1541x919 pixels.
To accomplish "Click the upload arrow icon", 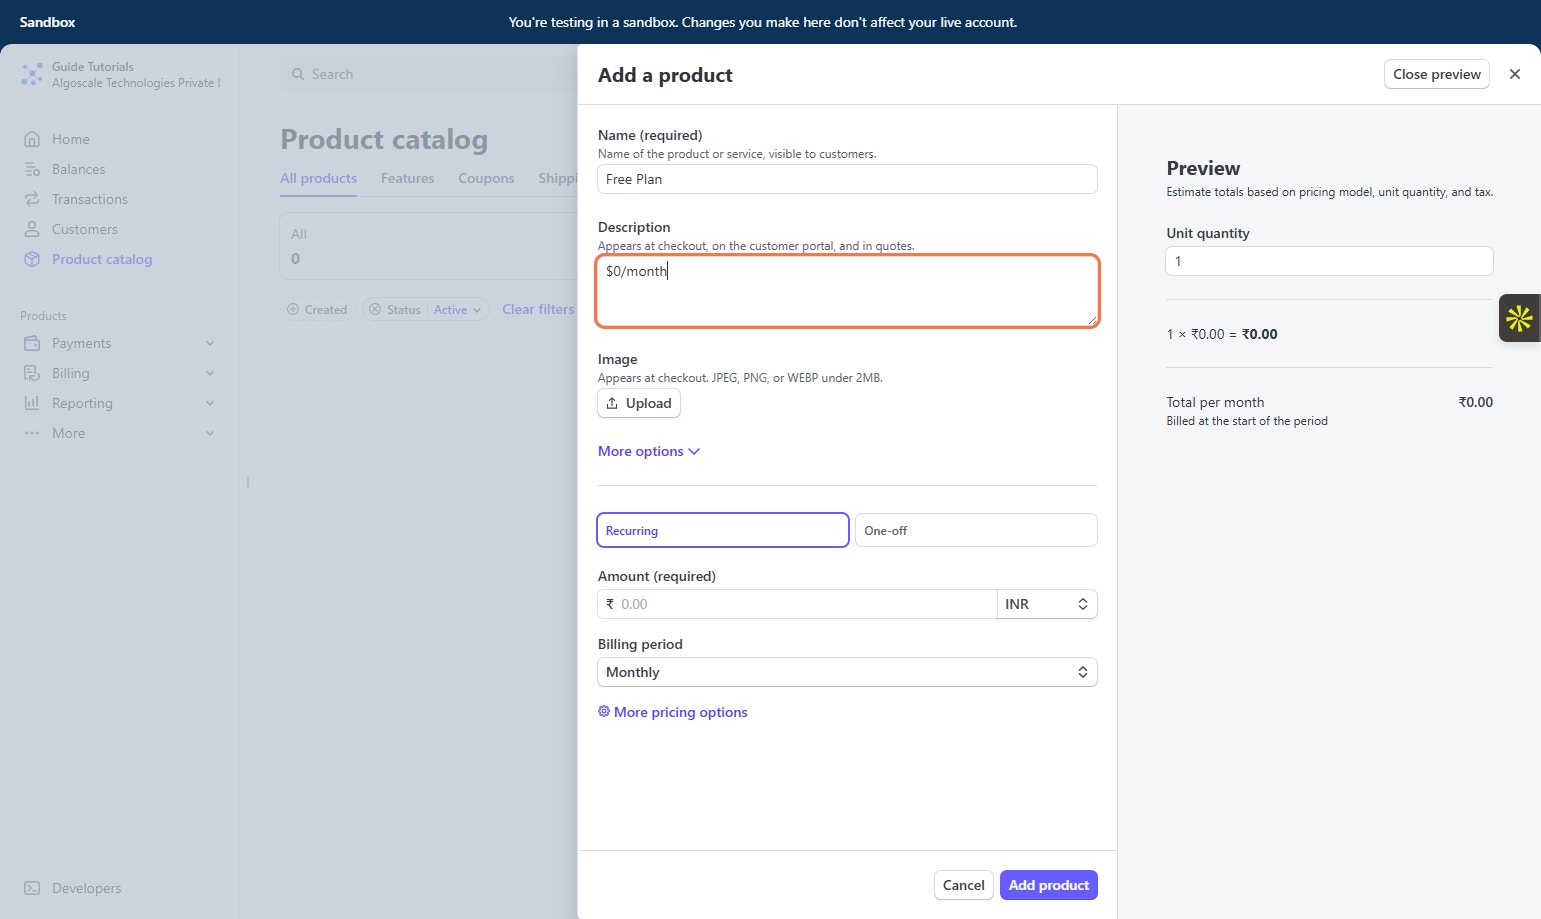I will pyautogui.click(x=612, y=403).
